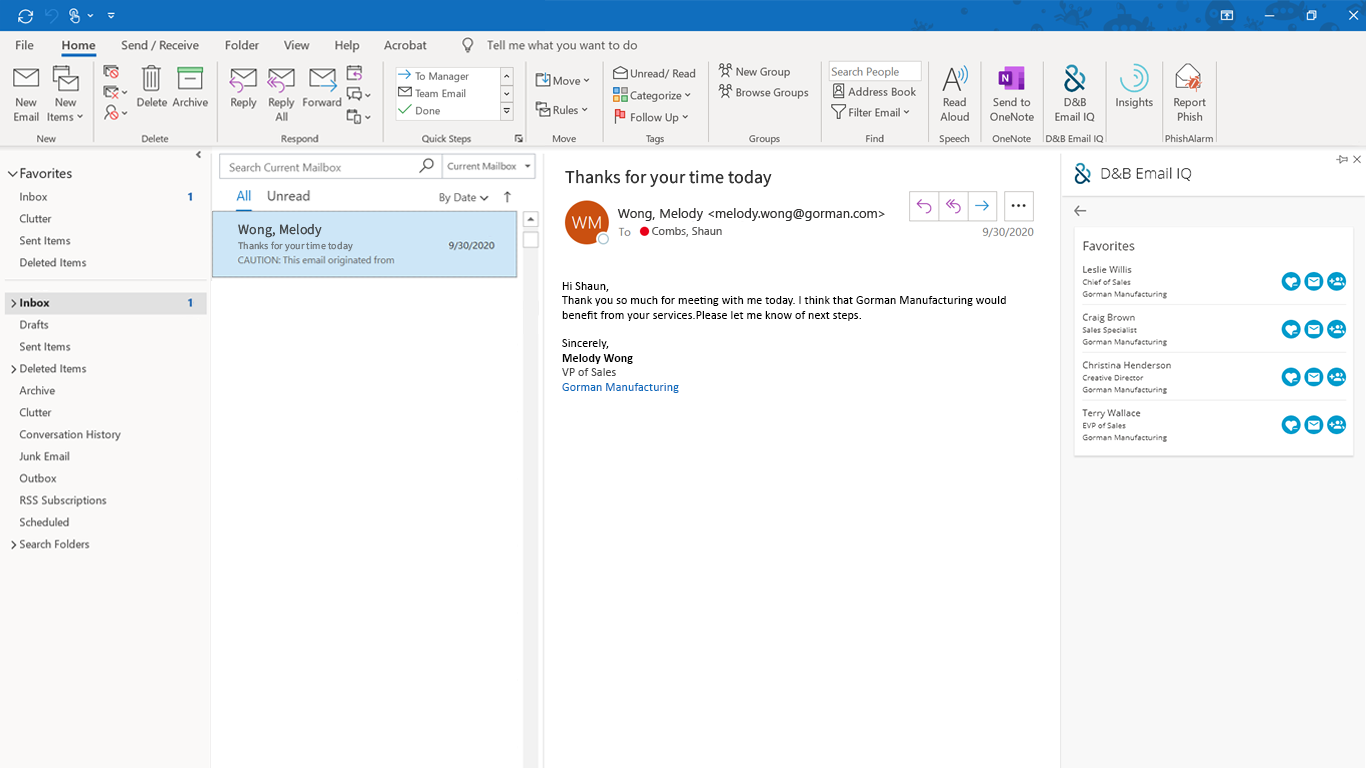Open the Current Mailbox scope dropdown

click(489, 166)
